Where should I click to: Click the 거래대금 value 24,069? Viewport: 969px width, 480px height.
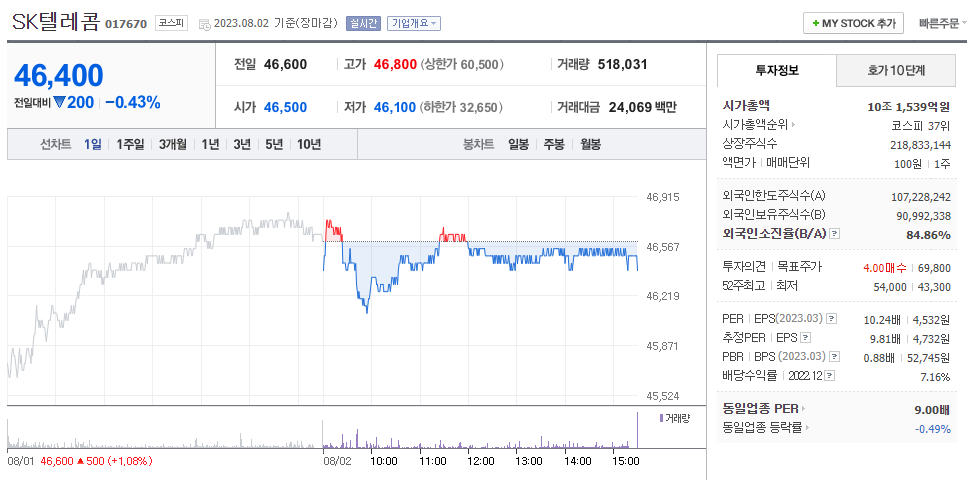630,107
